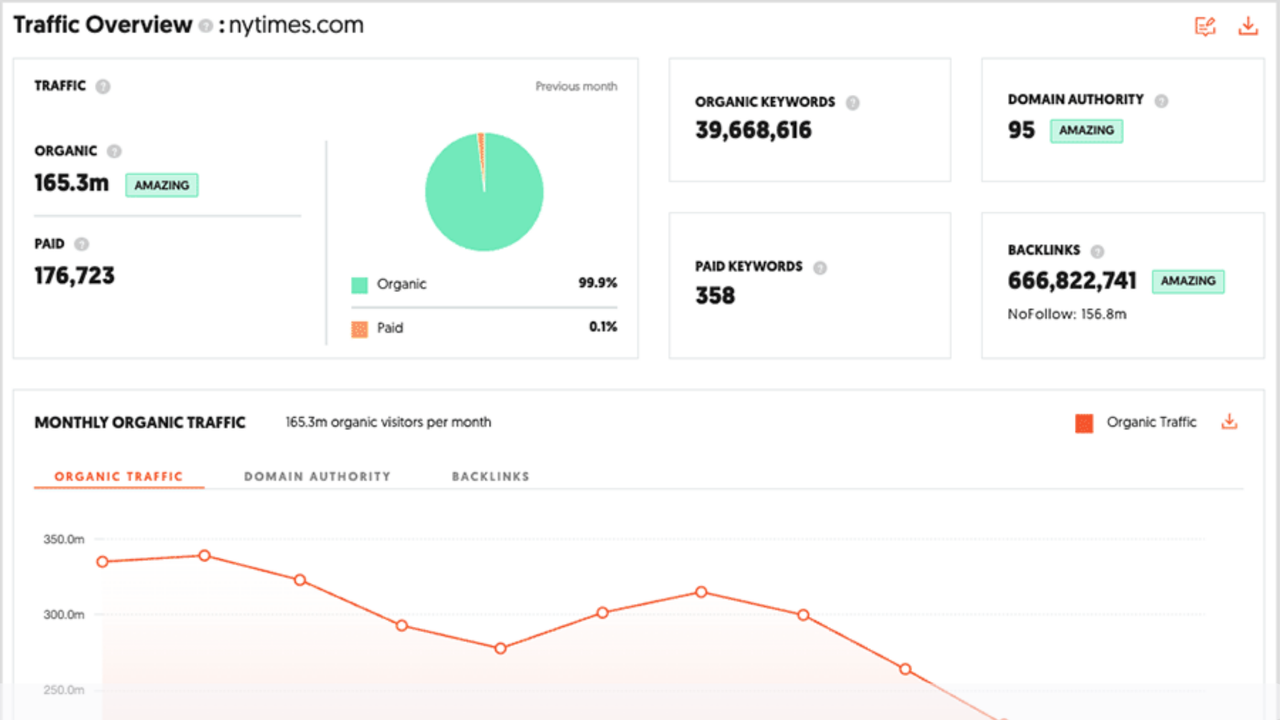
Task: Click the question mark next to PAID
Action: pyautogui.click(x=81, y=244)
